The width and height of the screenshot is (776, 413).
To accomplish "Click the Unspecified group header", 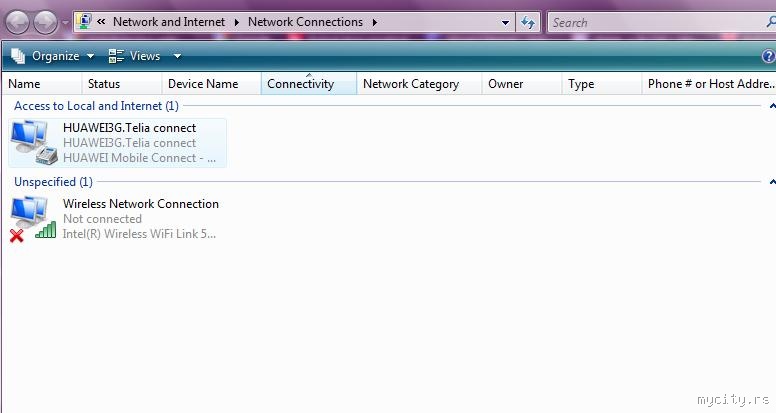I will tap(53, 182).
